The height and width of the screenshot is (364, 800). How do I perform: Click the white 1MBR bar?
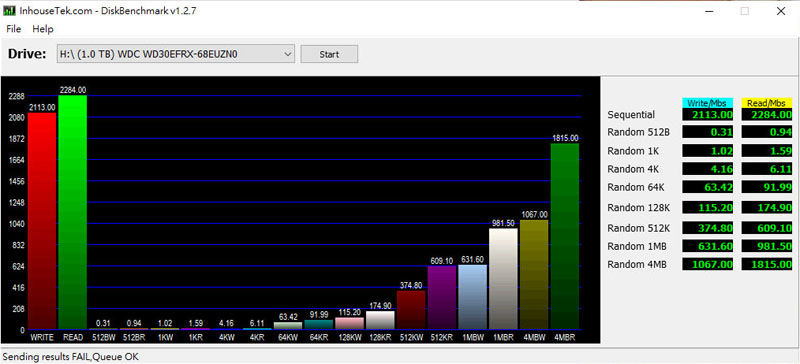pos(503,279)
